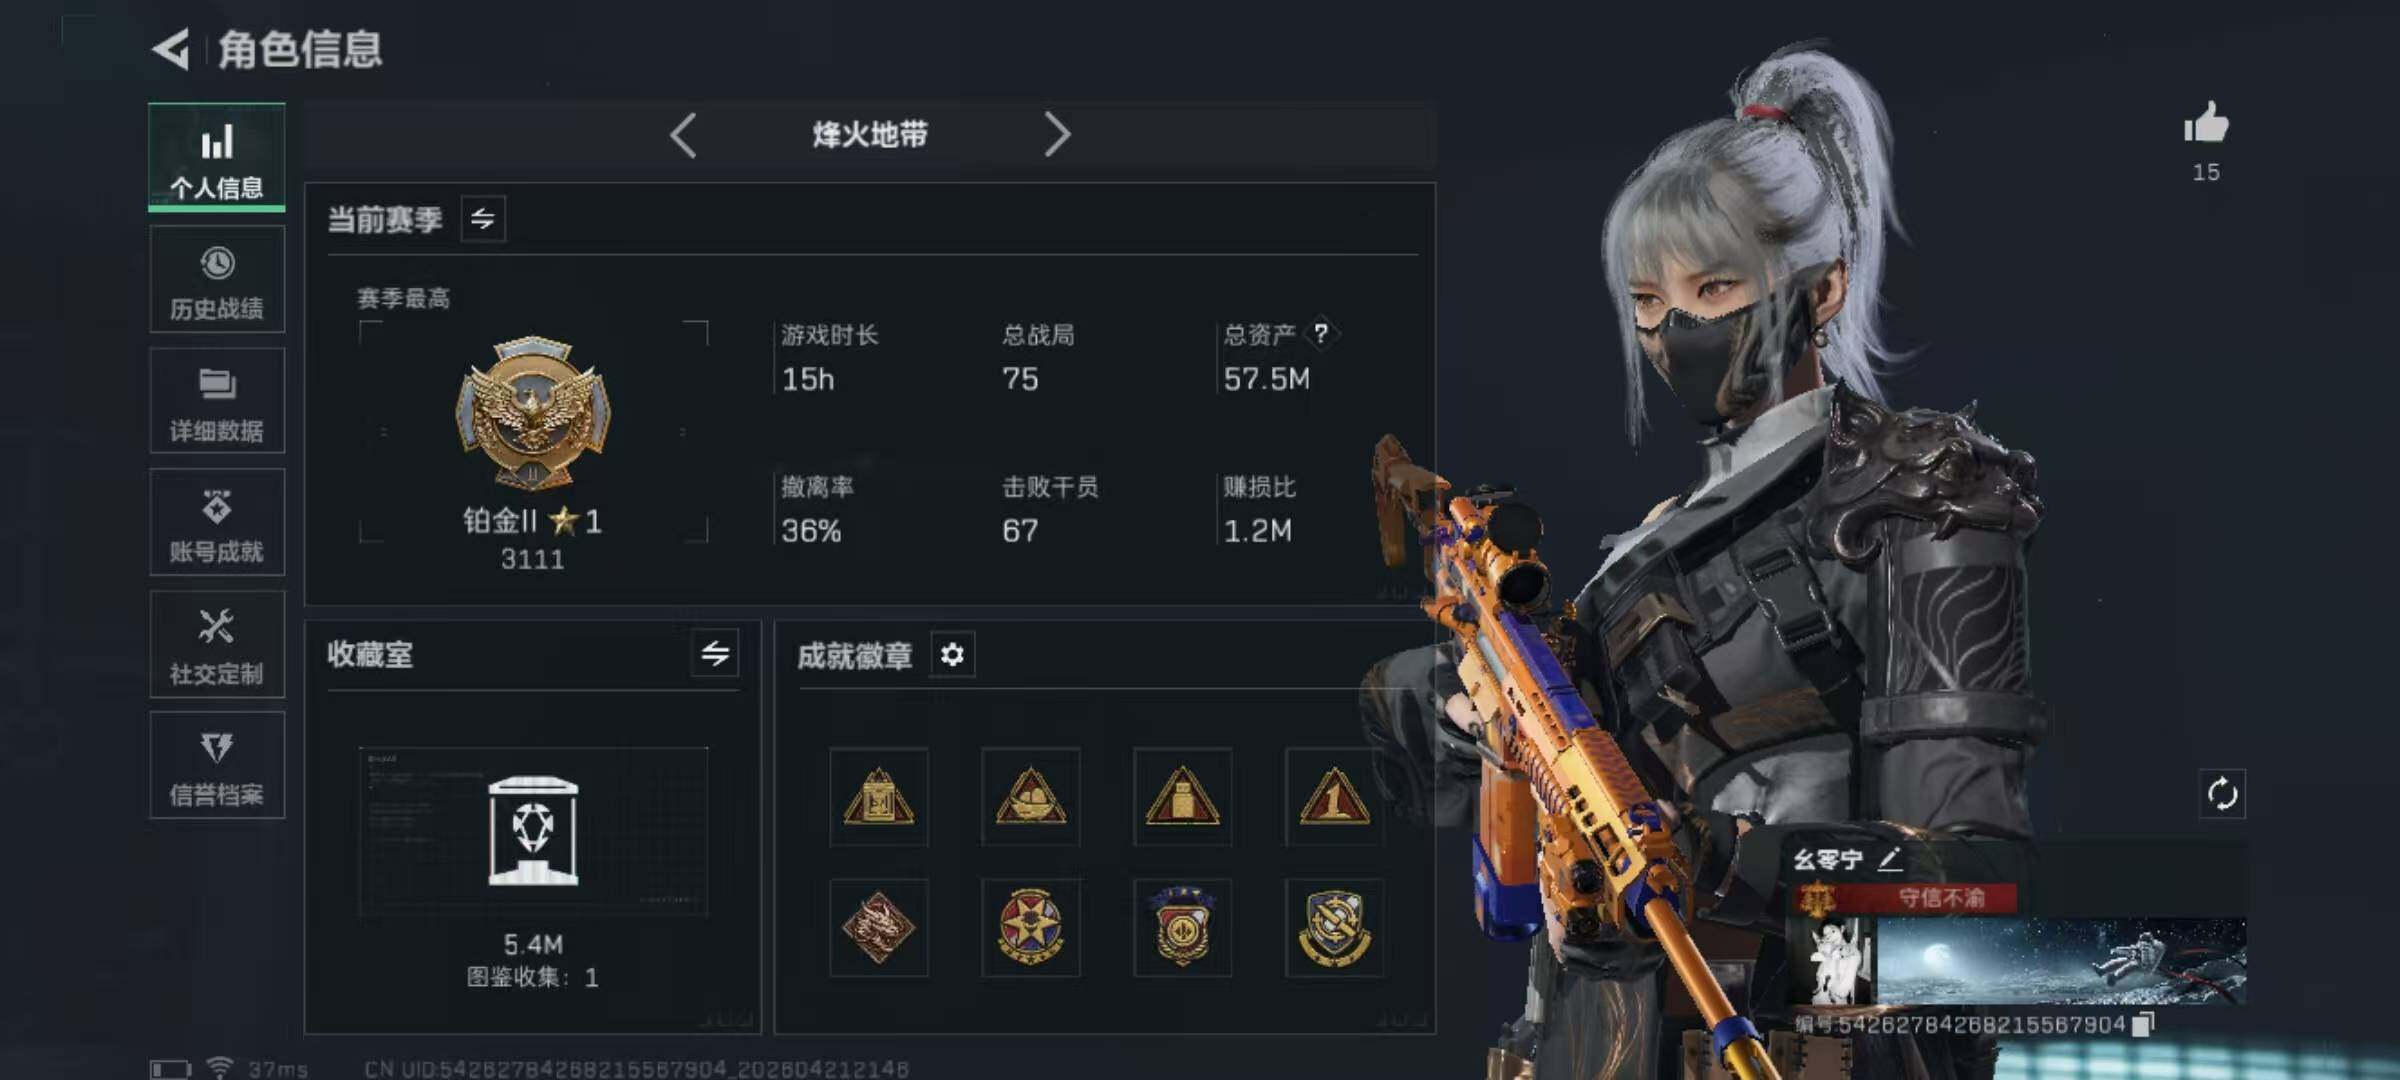2400x1080 pixels.
Task: Toggle the 收藏室 swap button
Action: 715,654
